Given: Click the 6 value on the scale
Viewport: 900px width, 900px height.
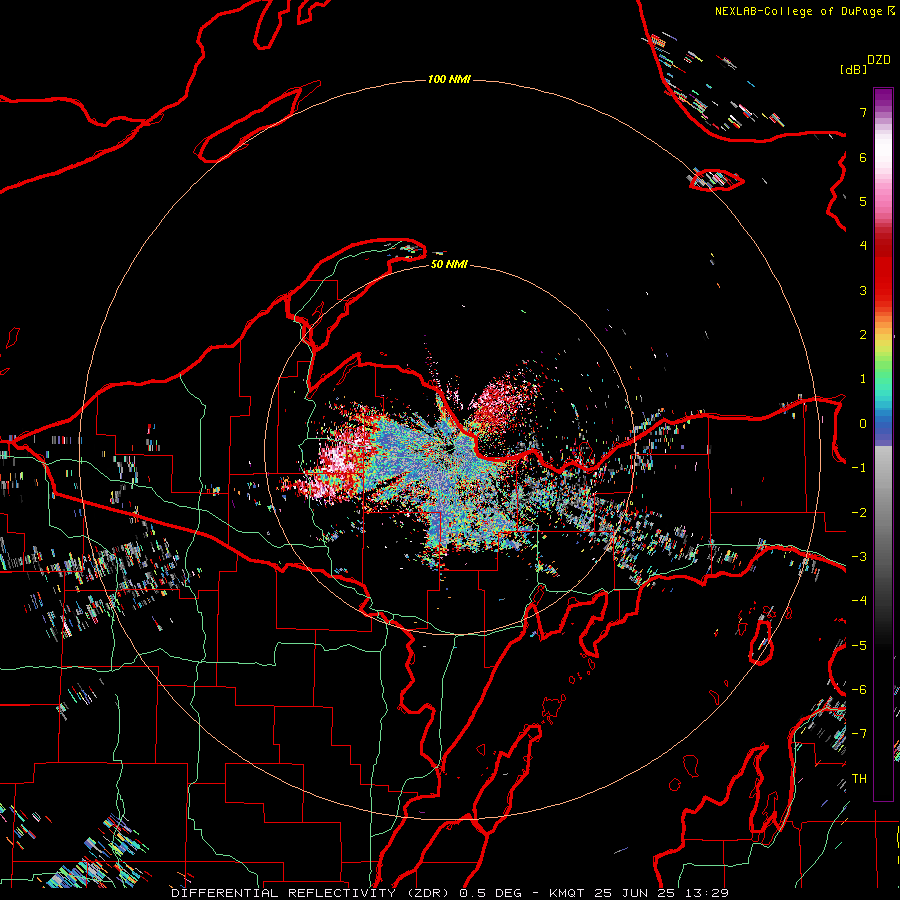Looking at the screenshot, I should 862,157.
